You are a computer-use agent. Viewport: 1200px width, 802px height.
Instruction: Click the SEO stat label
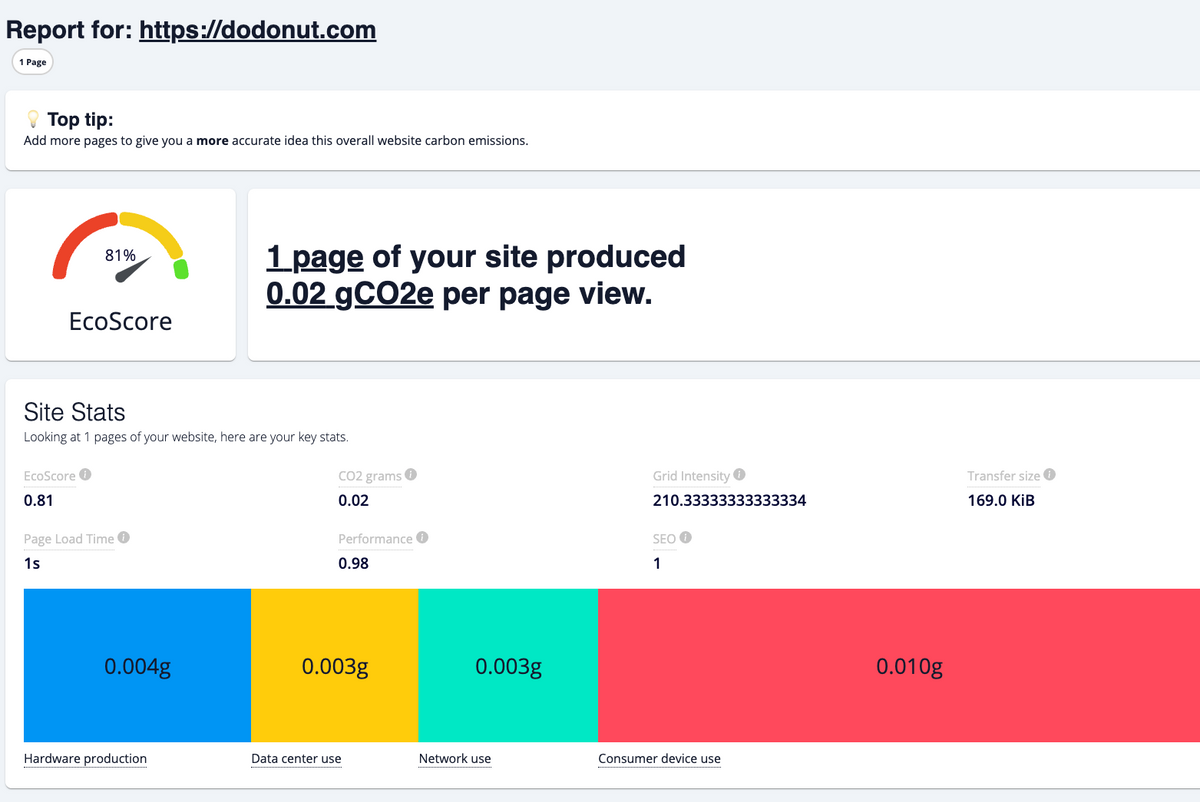click(664, 539)
